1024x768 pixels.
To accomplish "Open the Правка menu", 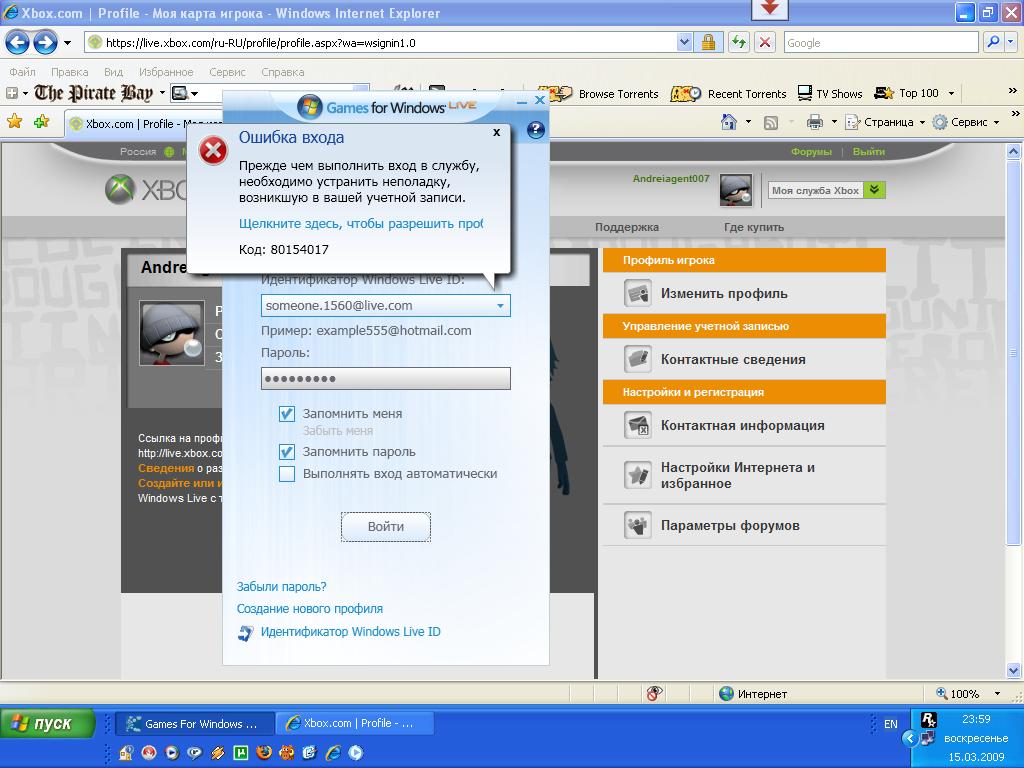I will click(69, 72).
